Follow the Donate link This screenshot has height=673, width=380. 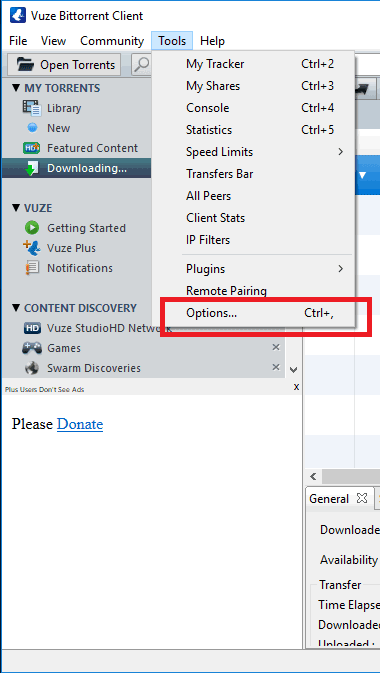point(80,424)
